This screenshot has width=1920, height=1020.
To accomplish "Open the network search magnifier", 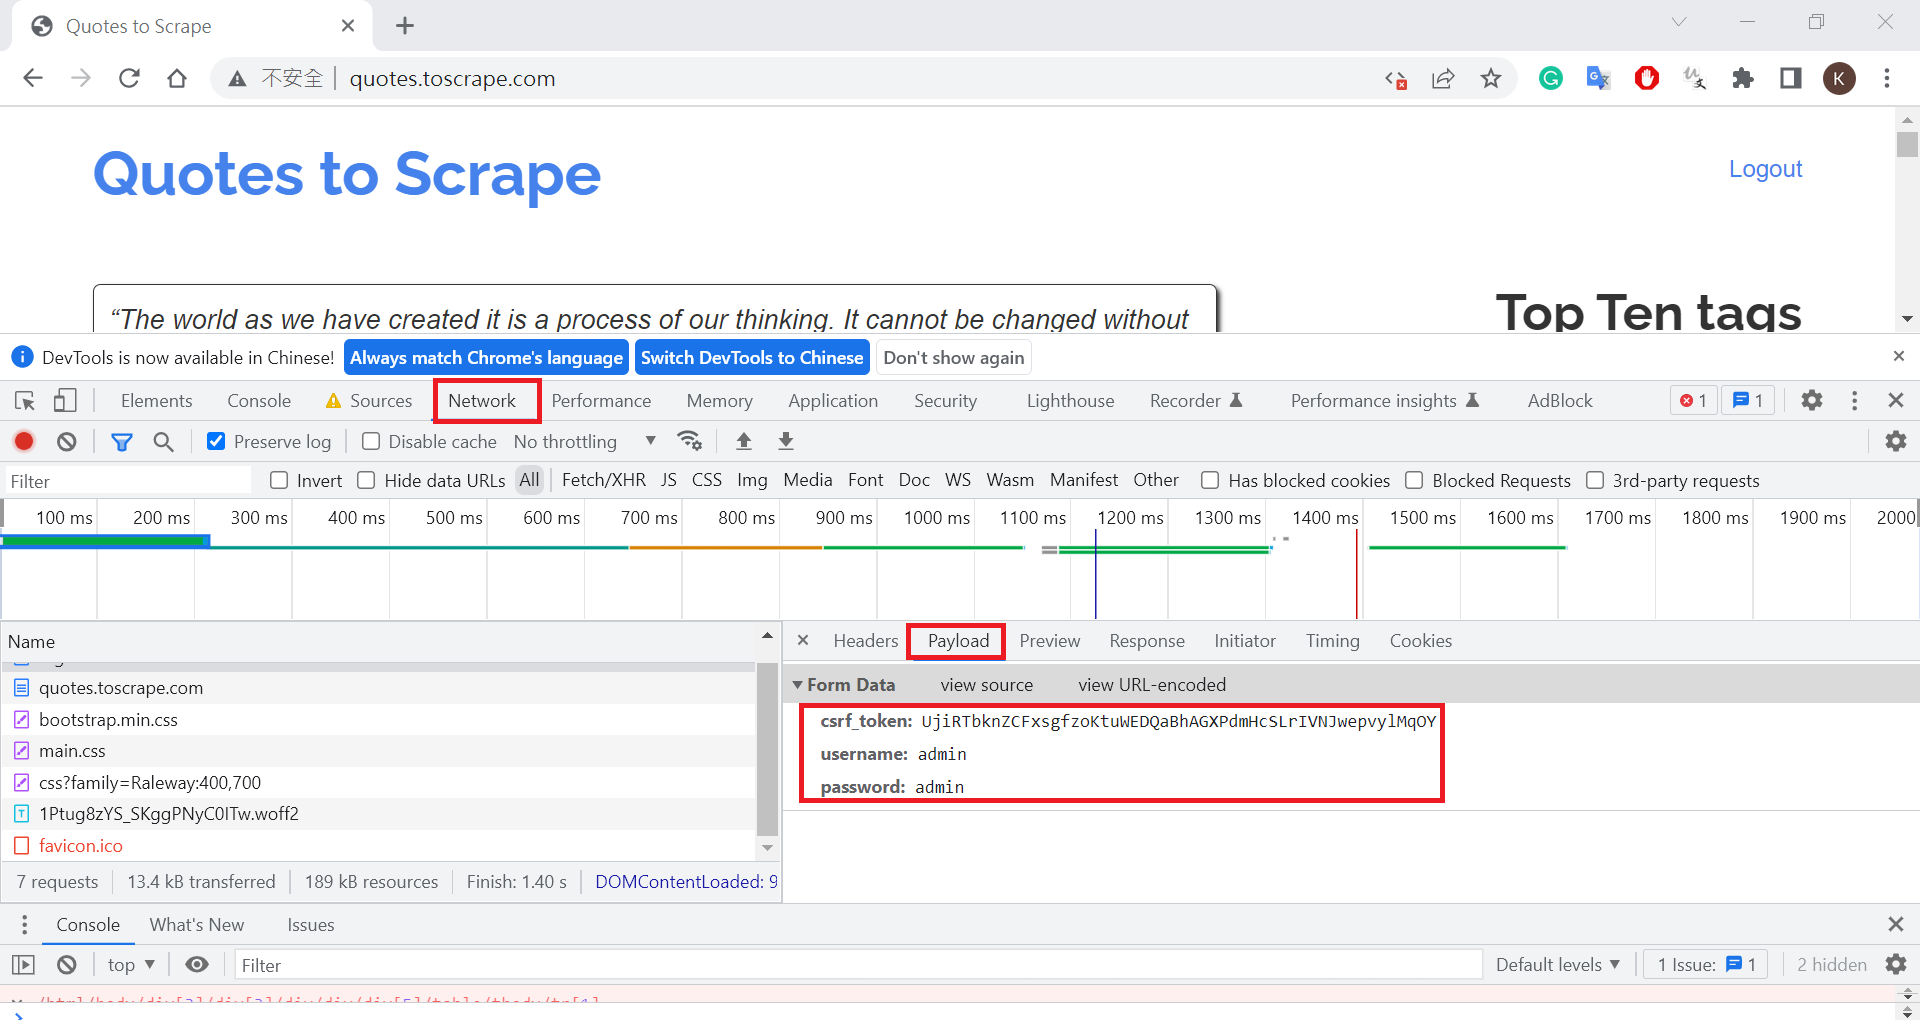I will click(x=163, y=441).
